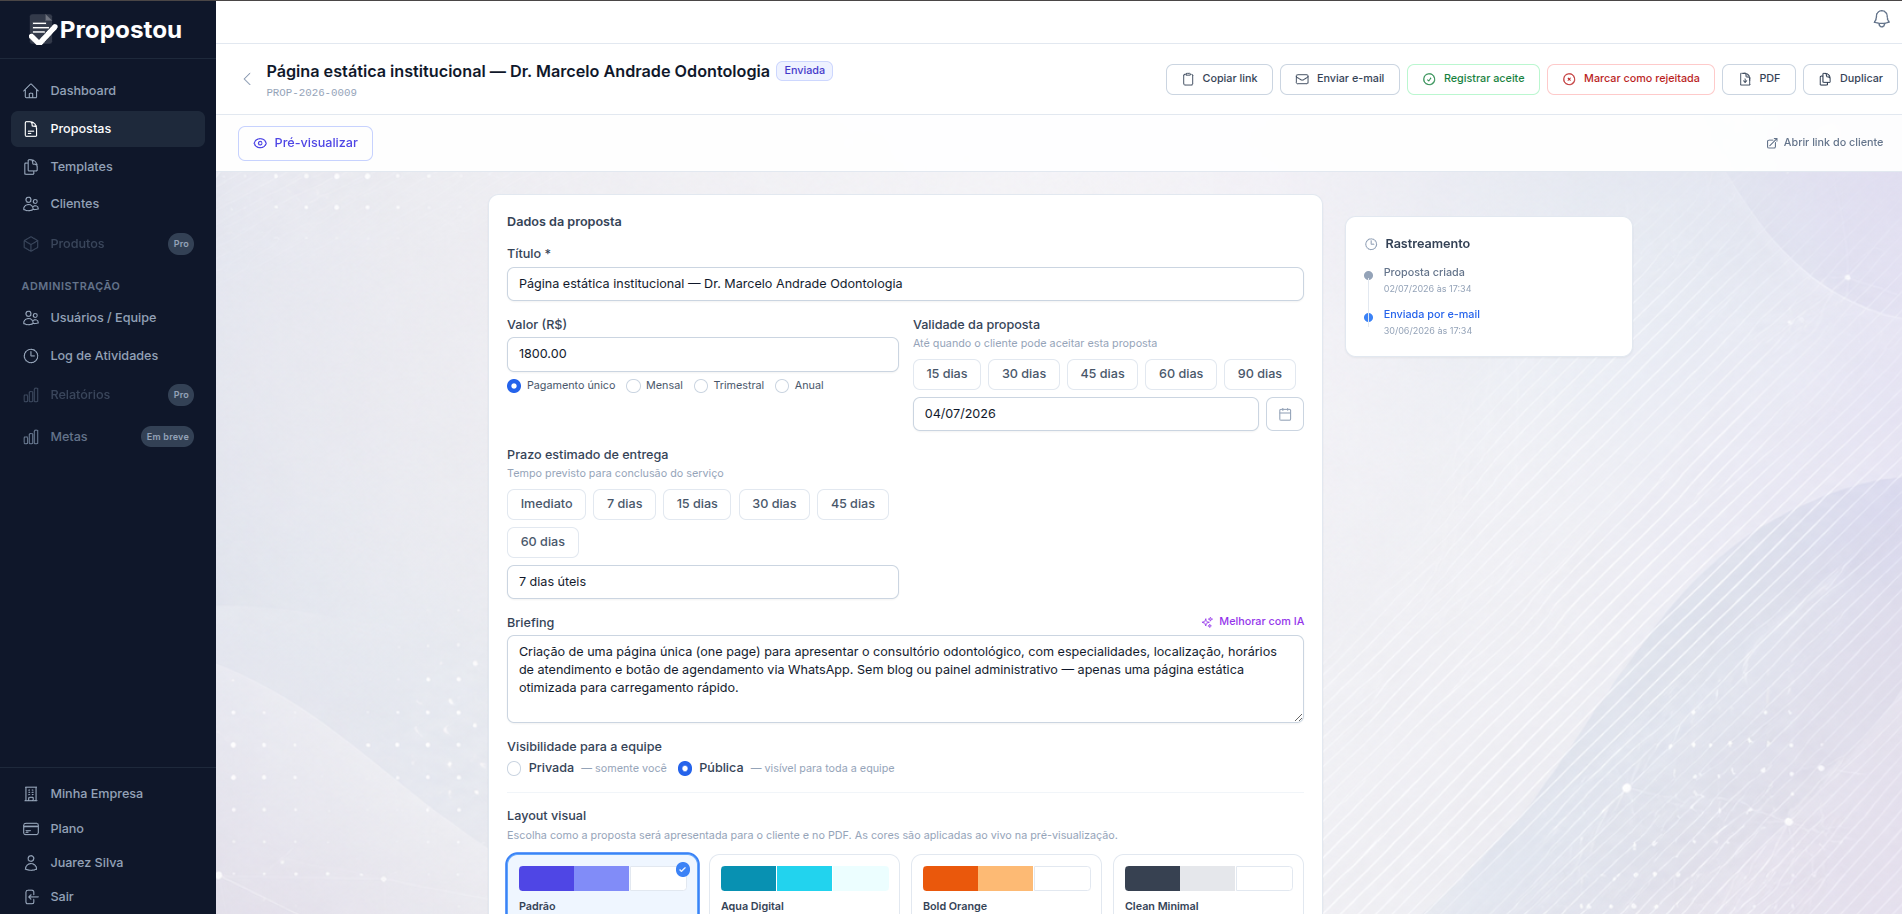Image resolution: width=1902 pixels, height=914 pixels.
Task: Select Anual payment radio button
Action: point(782,386)
